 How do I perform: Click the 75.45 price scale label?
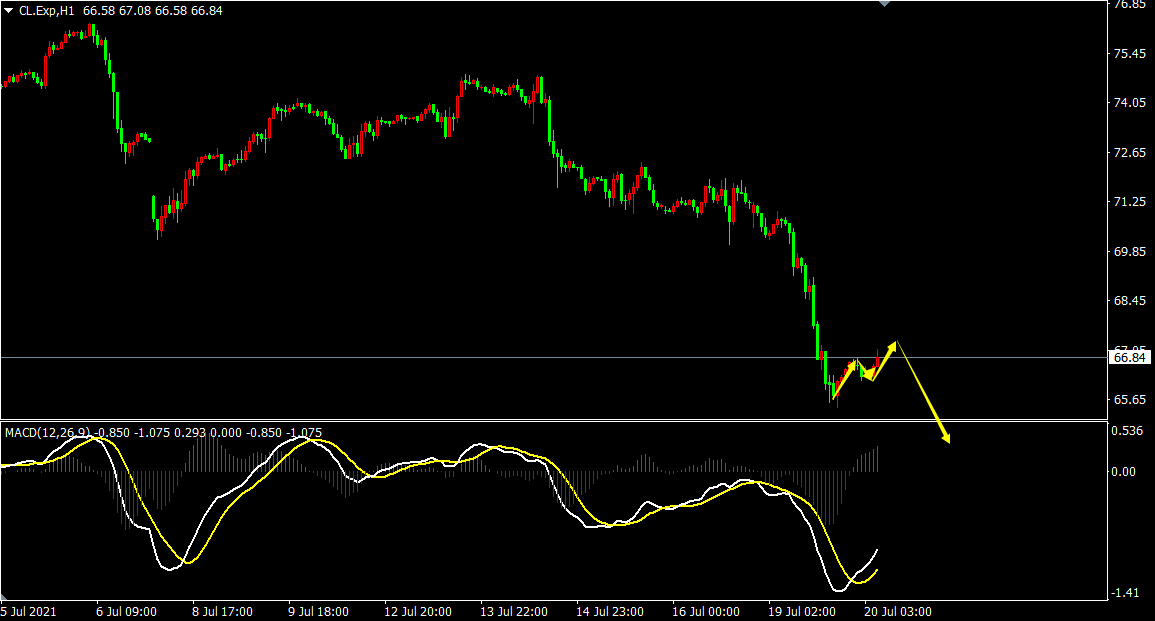coord(1130,54)
